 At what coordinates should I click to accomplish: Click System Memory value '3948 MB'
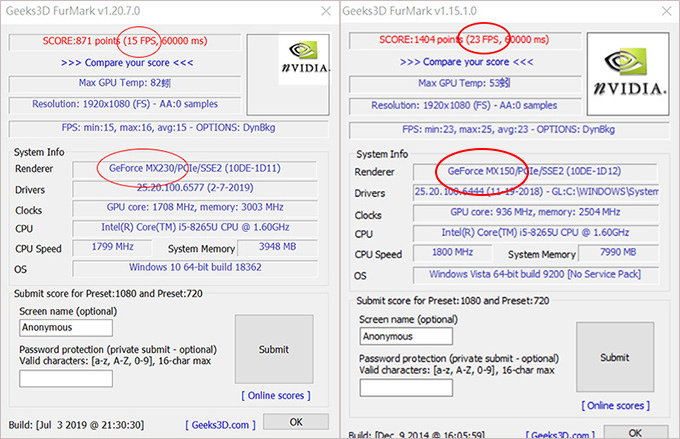click(x=278, y=247)
